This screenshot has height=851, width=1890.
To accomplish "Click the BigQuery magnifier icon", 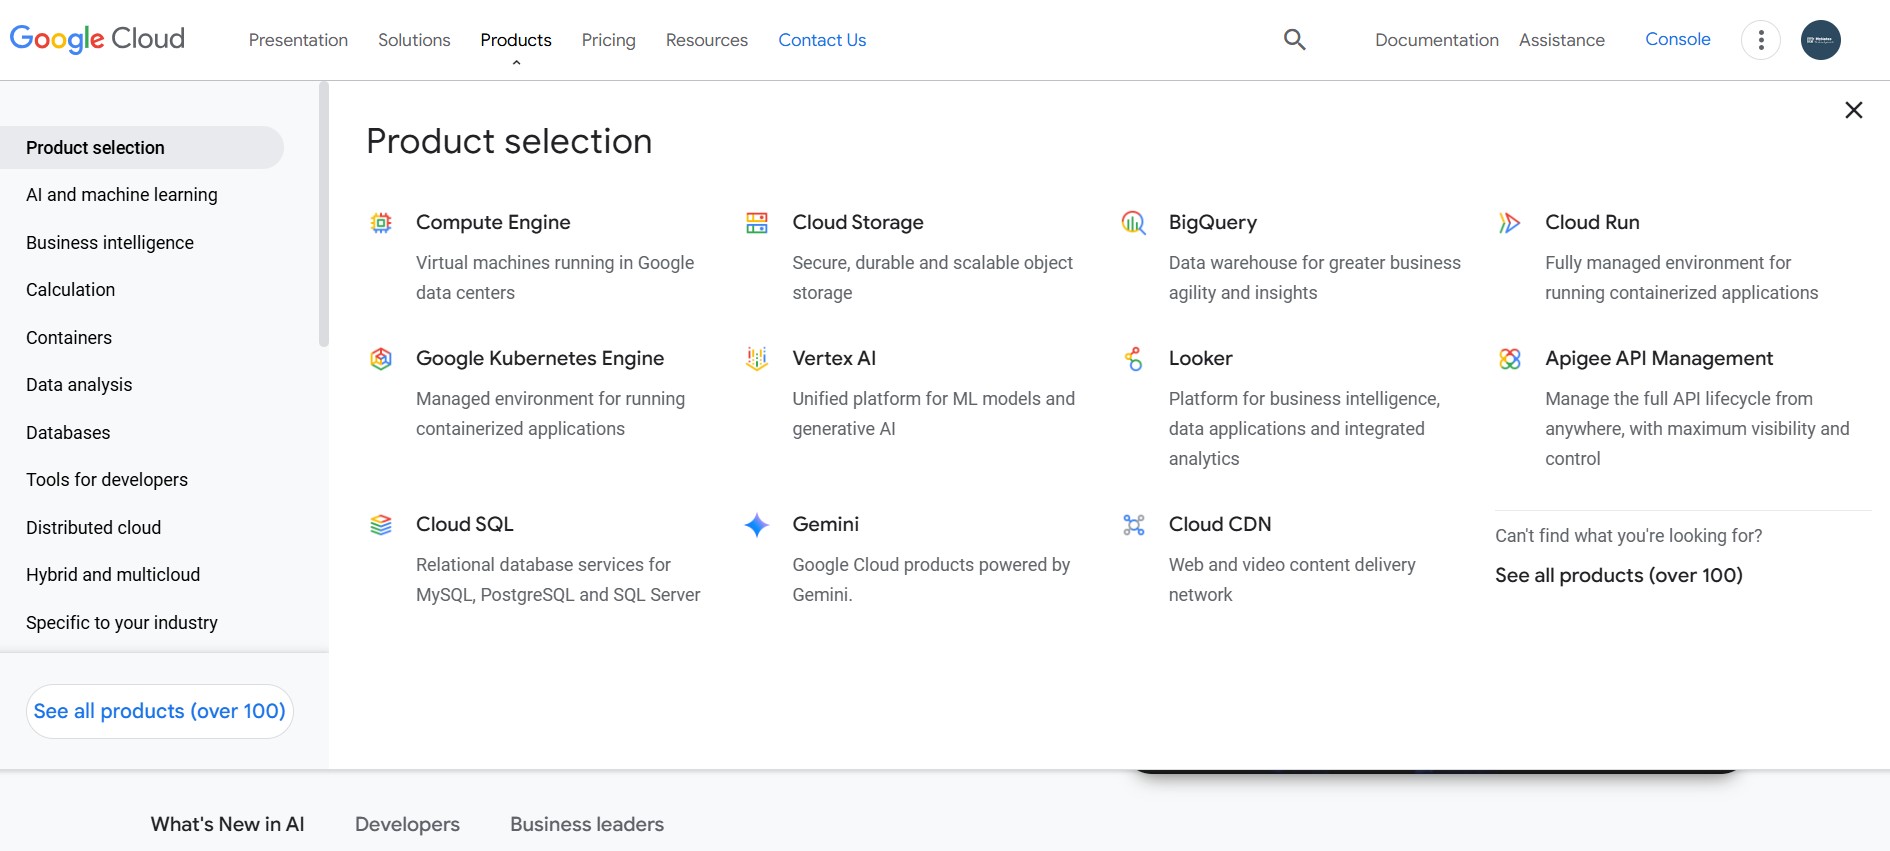I will point(1133,223).
